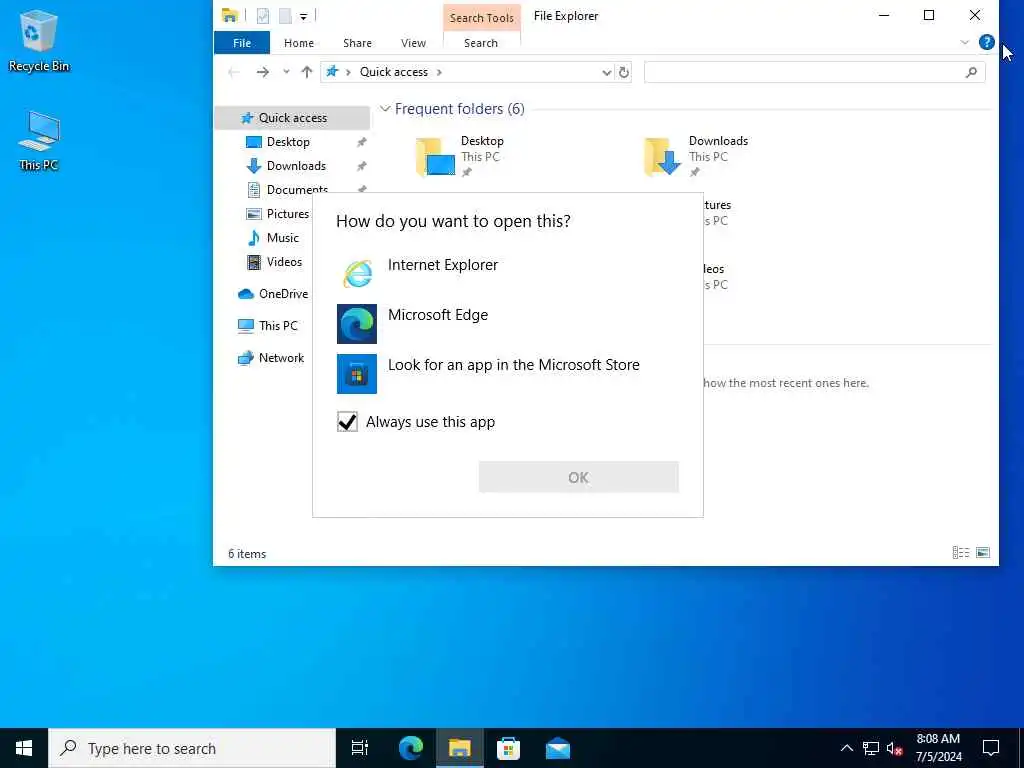Image resolution: width=1024 pixels, height=768 pixels.
Task: Open Desktop in the navigation pane
Action: click(x=288, y=142)
